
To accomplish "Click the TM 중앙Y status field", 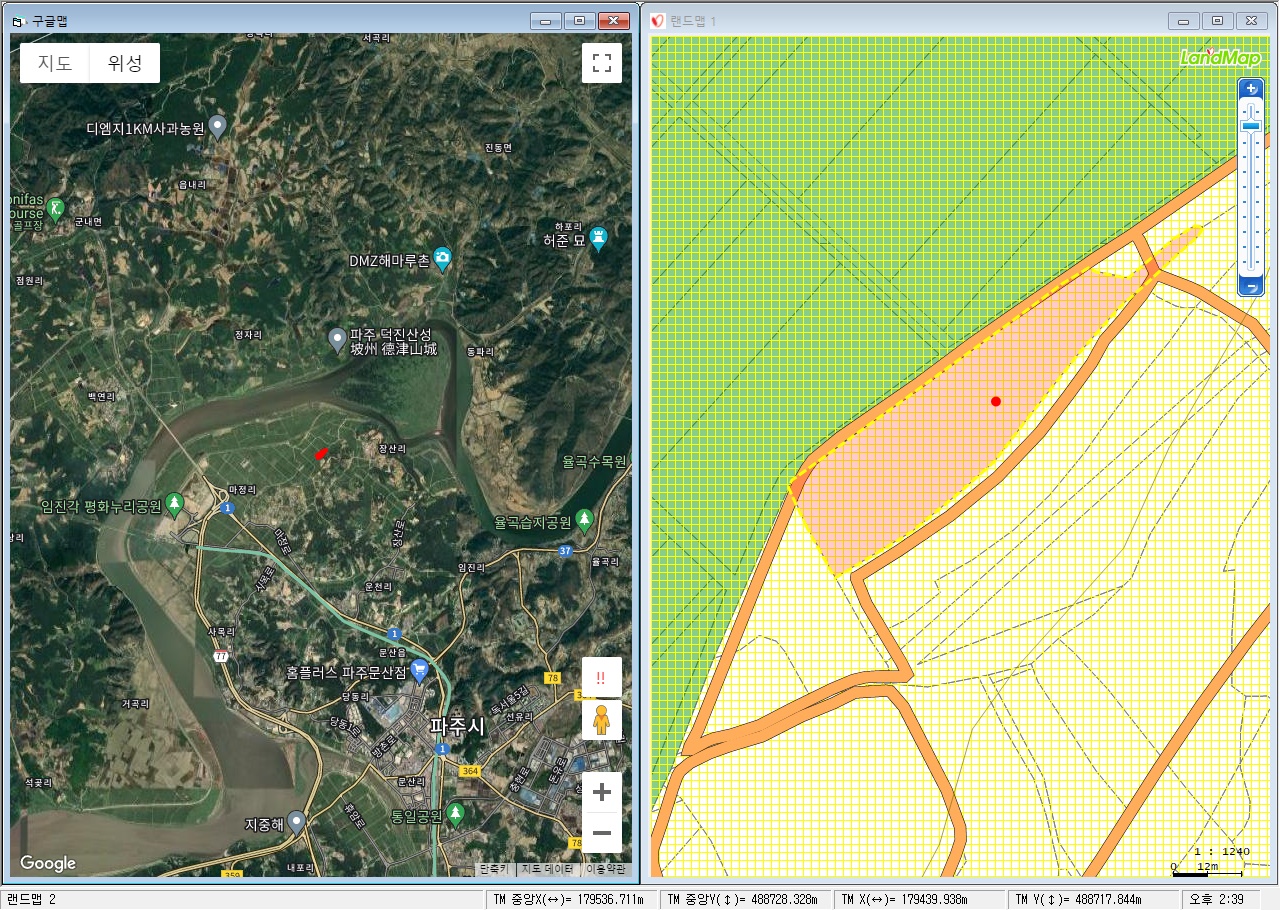I will coord(746,899).
